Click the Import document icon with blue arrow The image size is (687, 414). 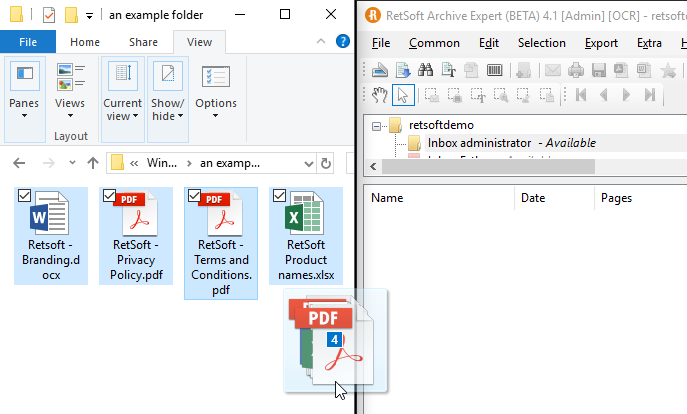coord(403,70)
